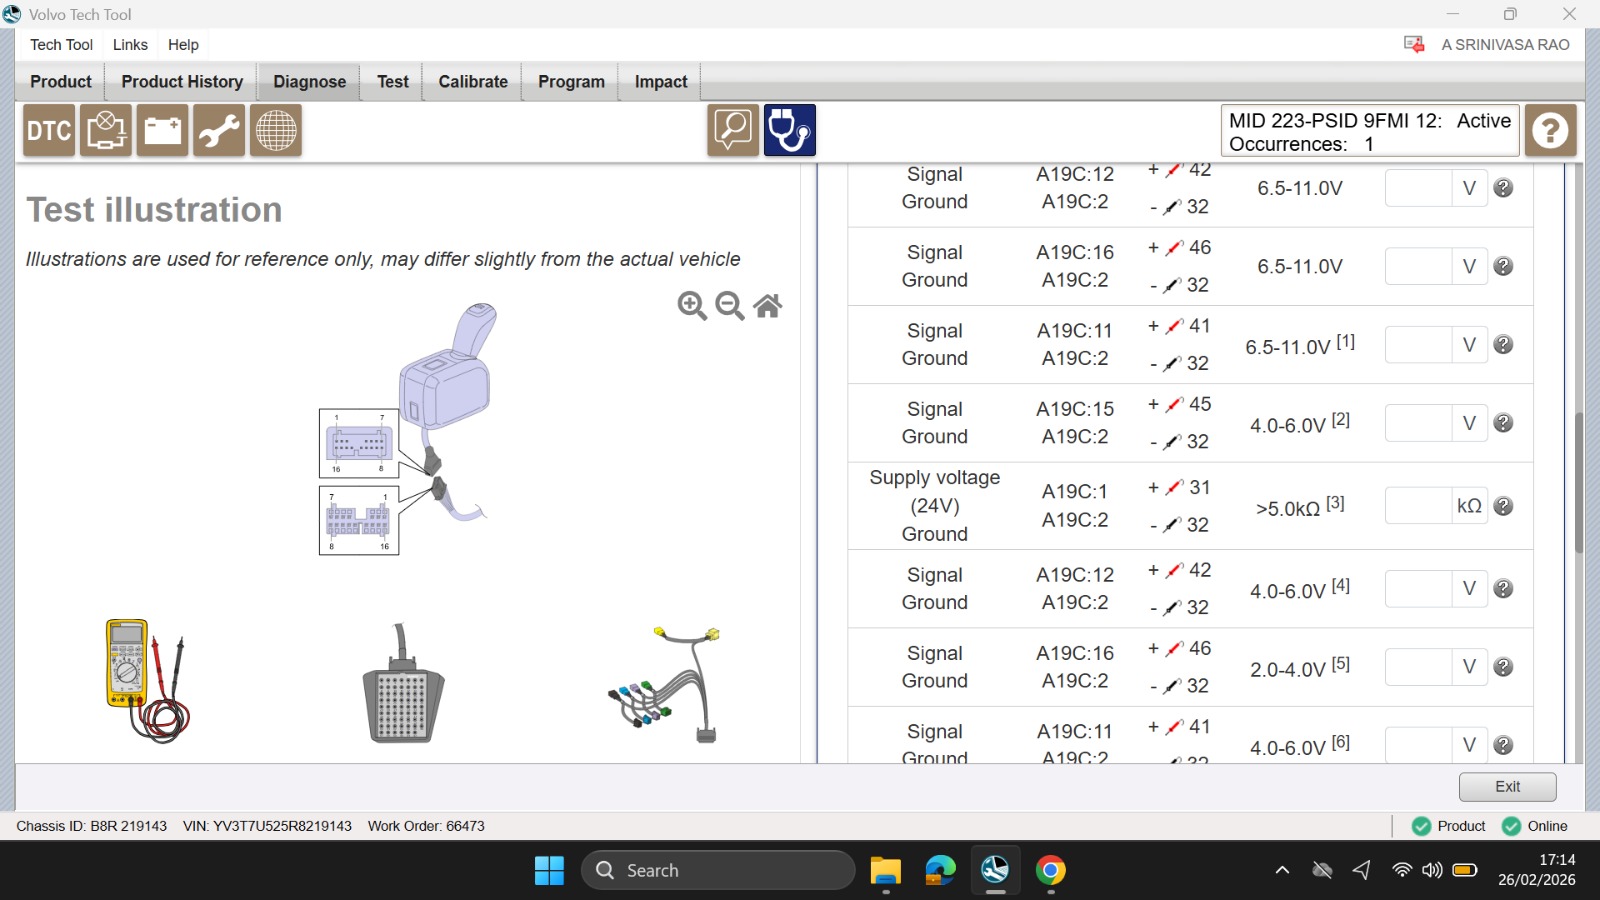This screenshot has width=1600, height=900.
Task: Open the Links menu
Action: pyautogui.click(x=130, y=45)
